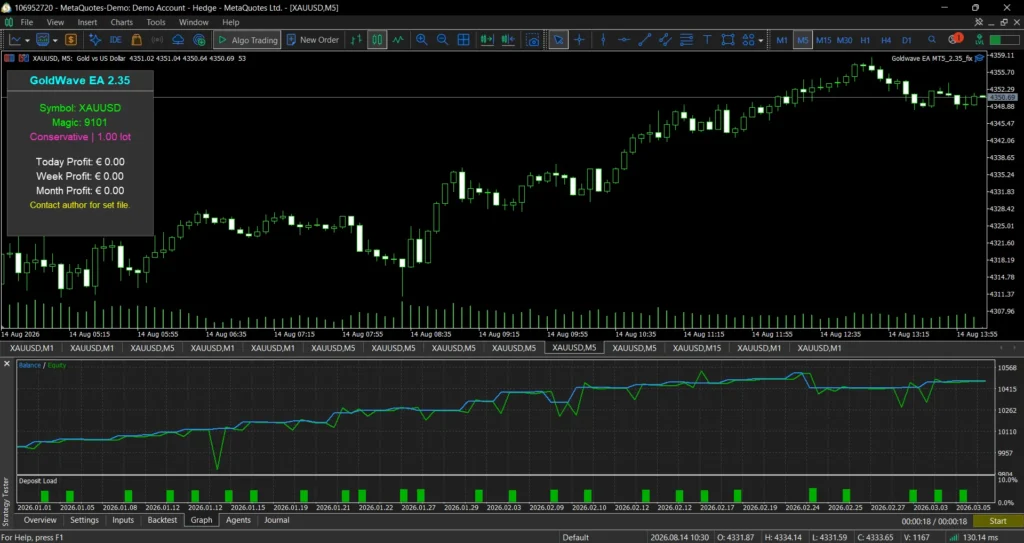This screenshot has width=1024, height=543.
Task: Click the Start test button
Action: tap(998, 521)
